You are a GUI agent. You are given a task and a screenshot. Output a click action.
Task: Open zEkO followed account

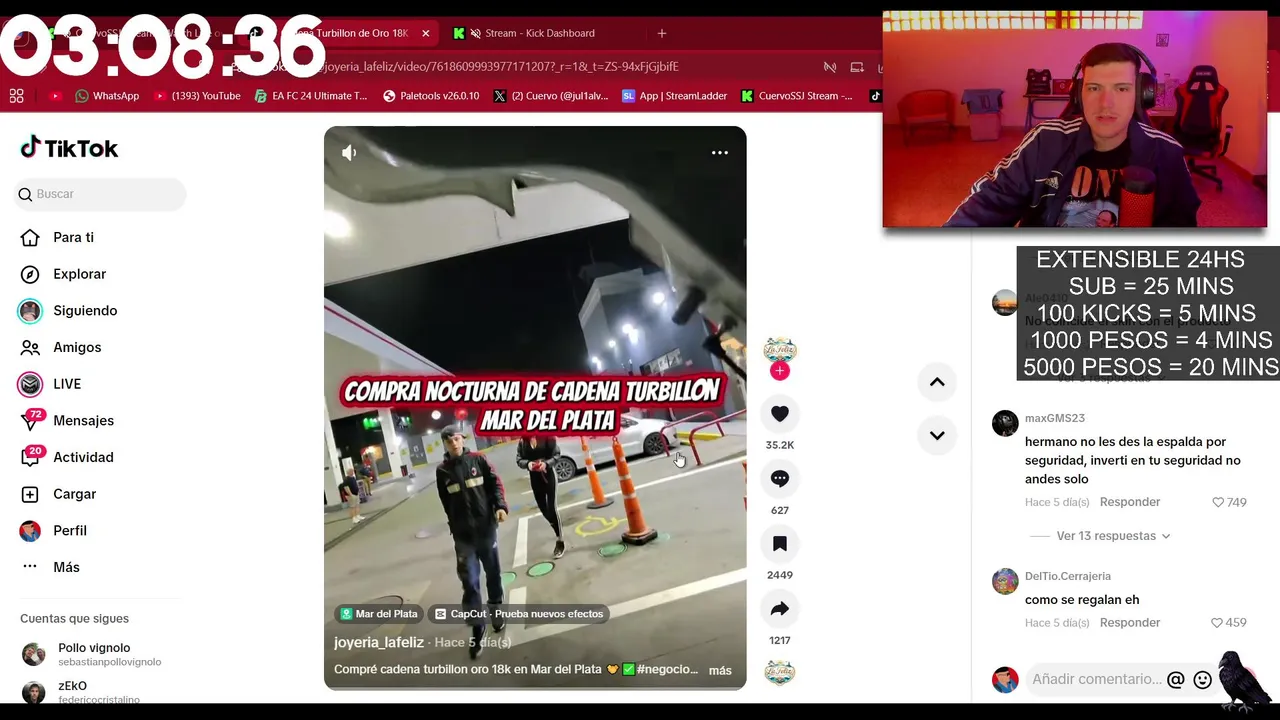coord(82,692)
